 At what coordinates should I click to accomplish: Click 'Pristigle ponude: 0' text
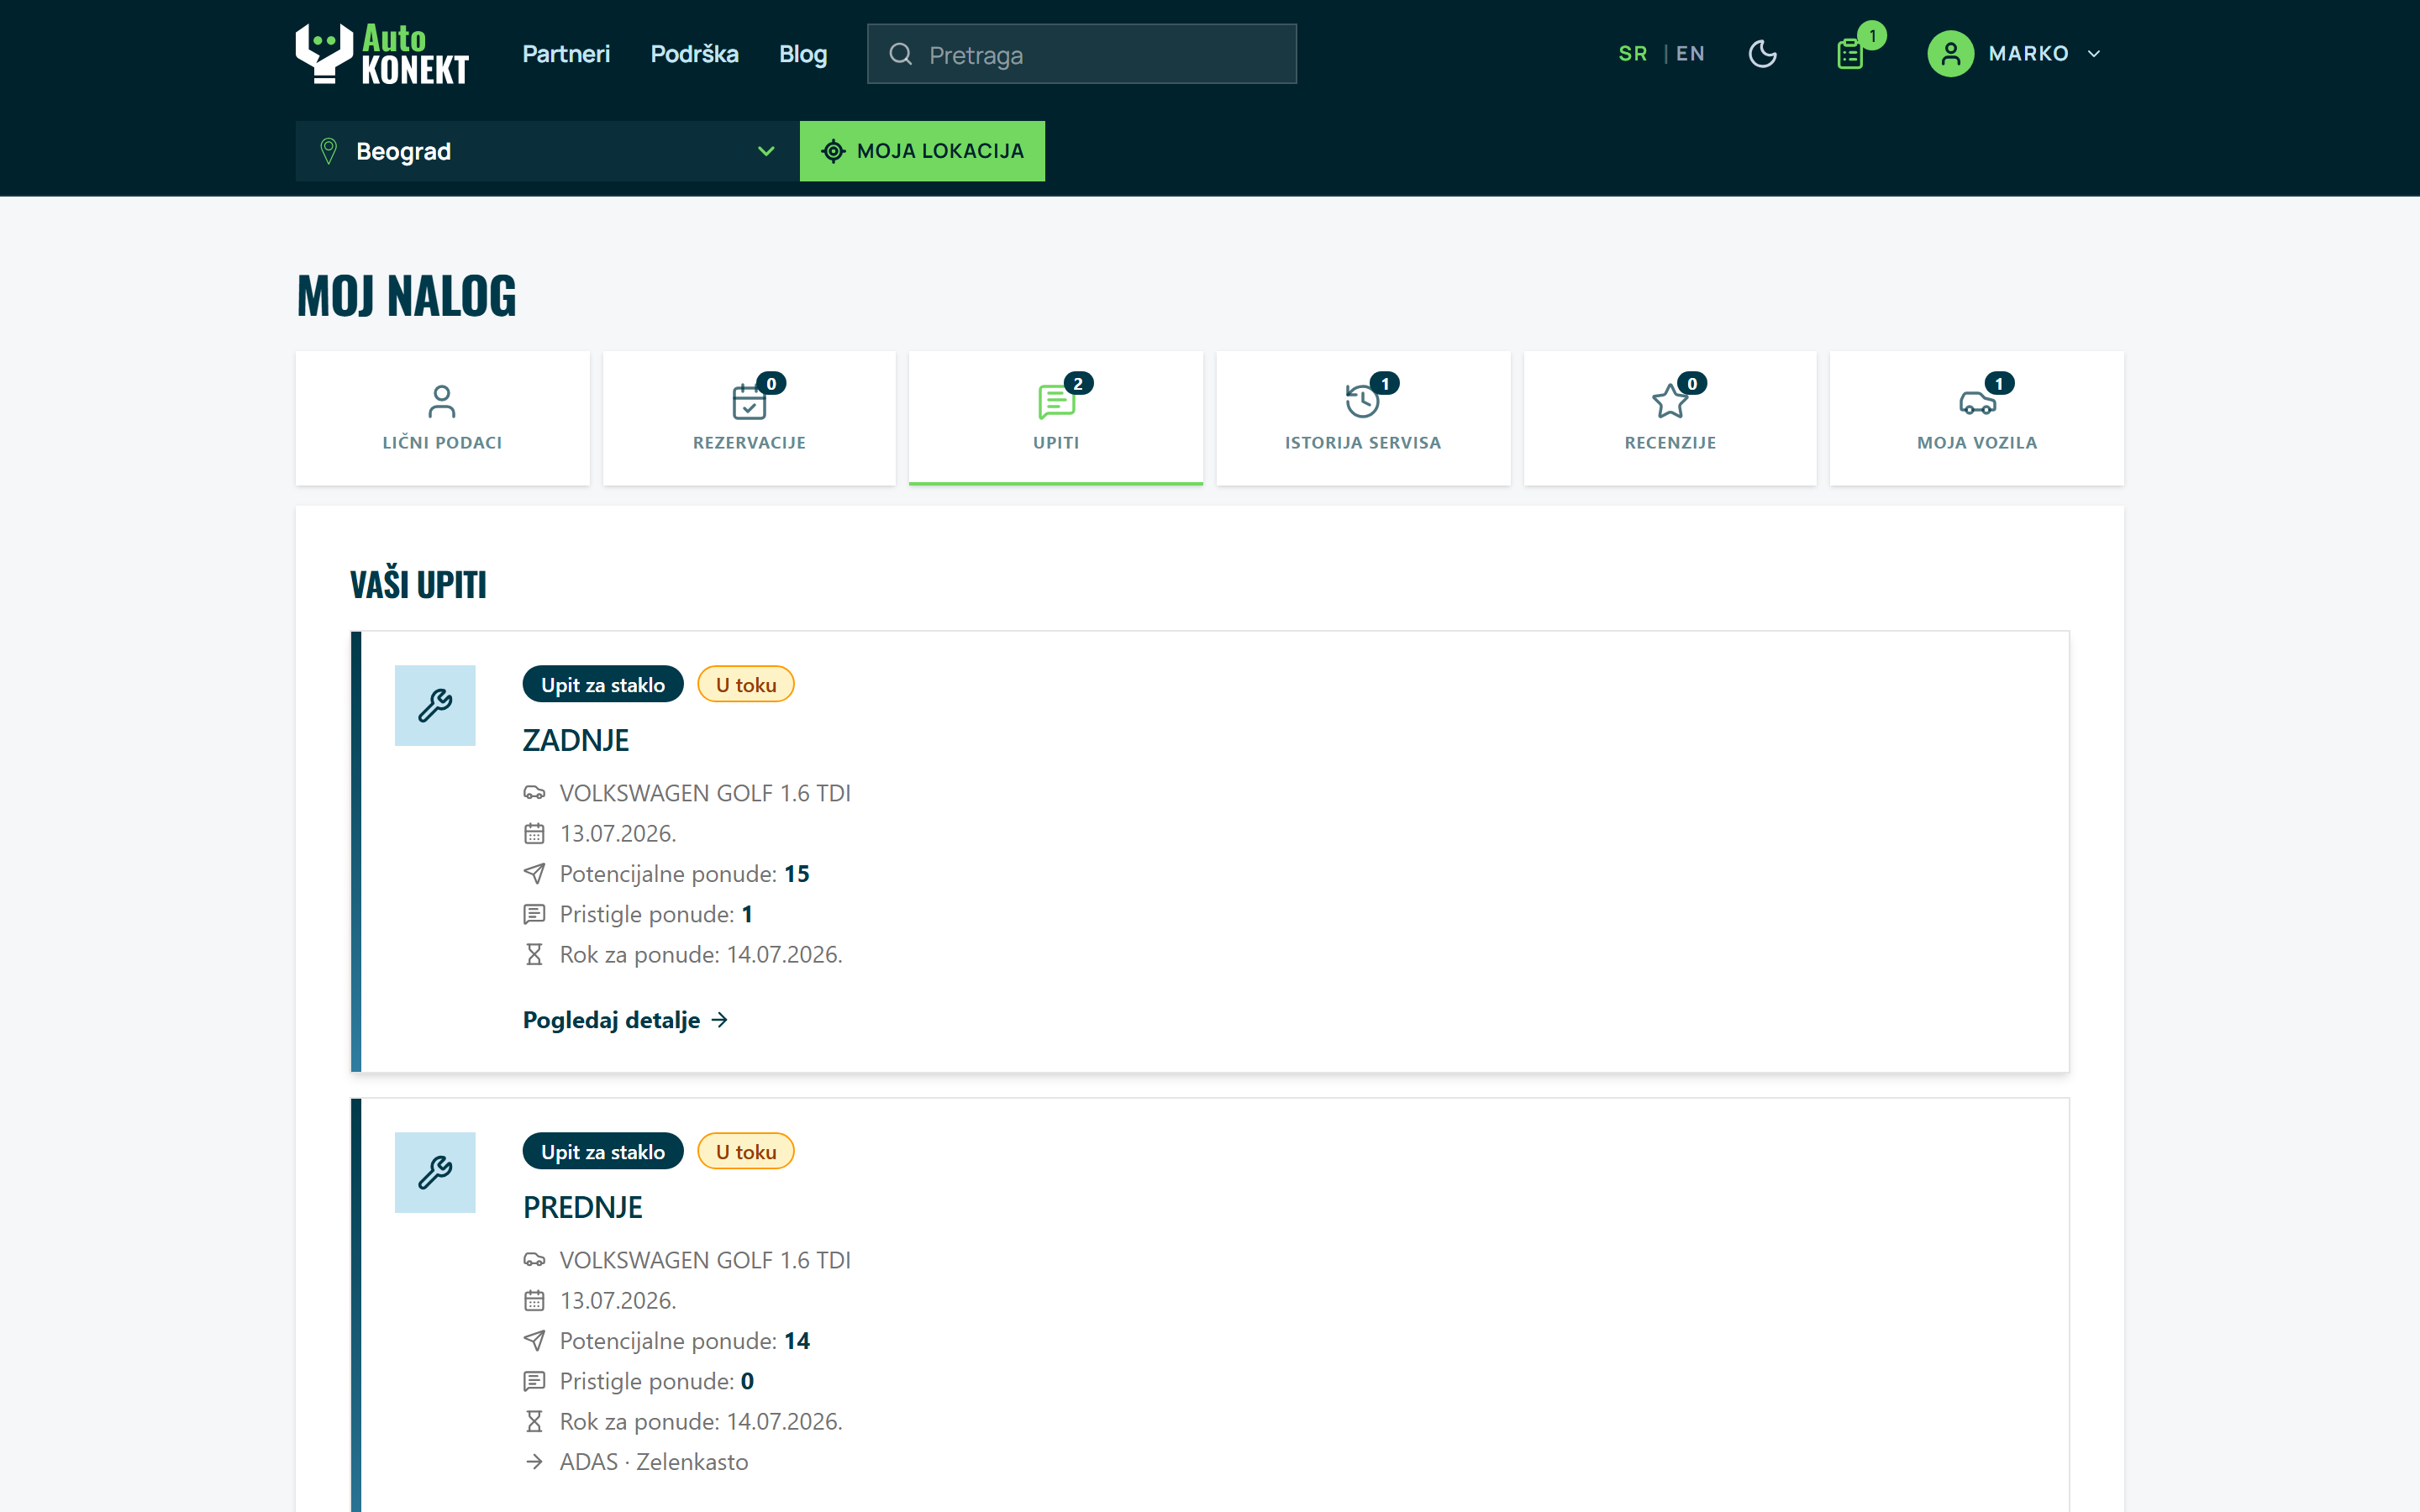(x=656, y=1381)
